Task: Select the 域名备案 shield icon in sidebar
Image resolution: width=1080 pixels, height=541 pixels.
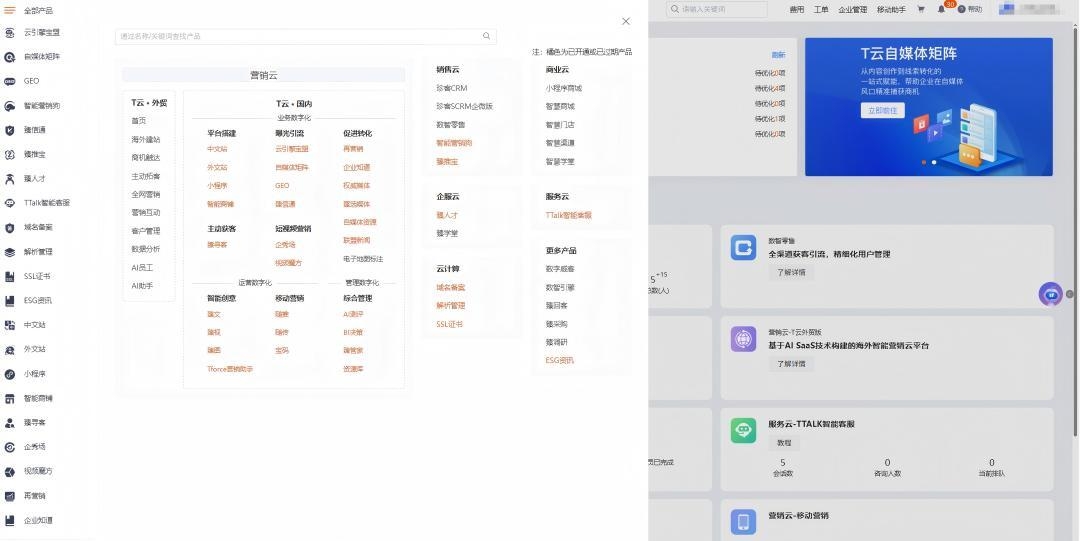Action: (x=10, y=227)
